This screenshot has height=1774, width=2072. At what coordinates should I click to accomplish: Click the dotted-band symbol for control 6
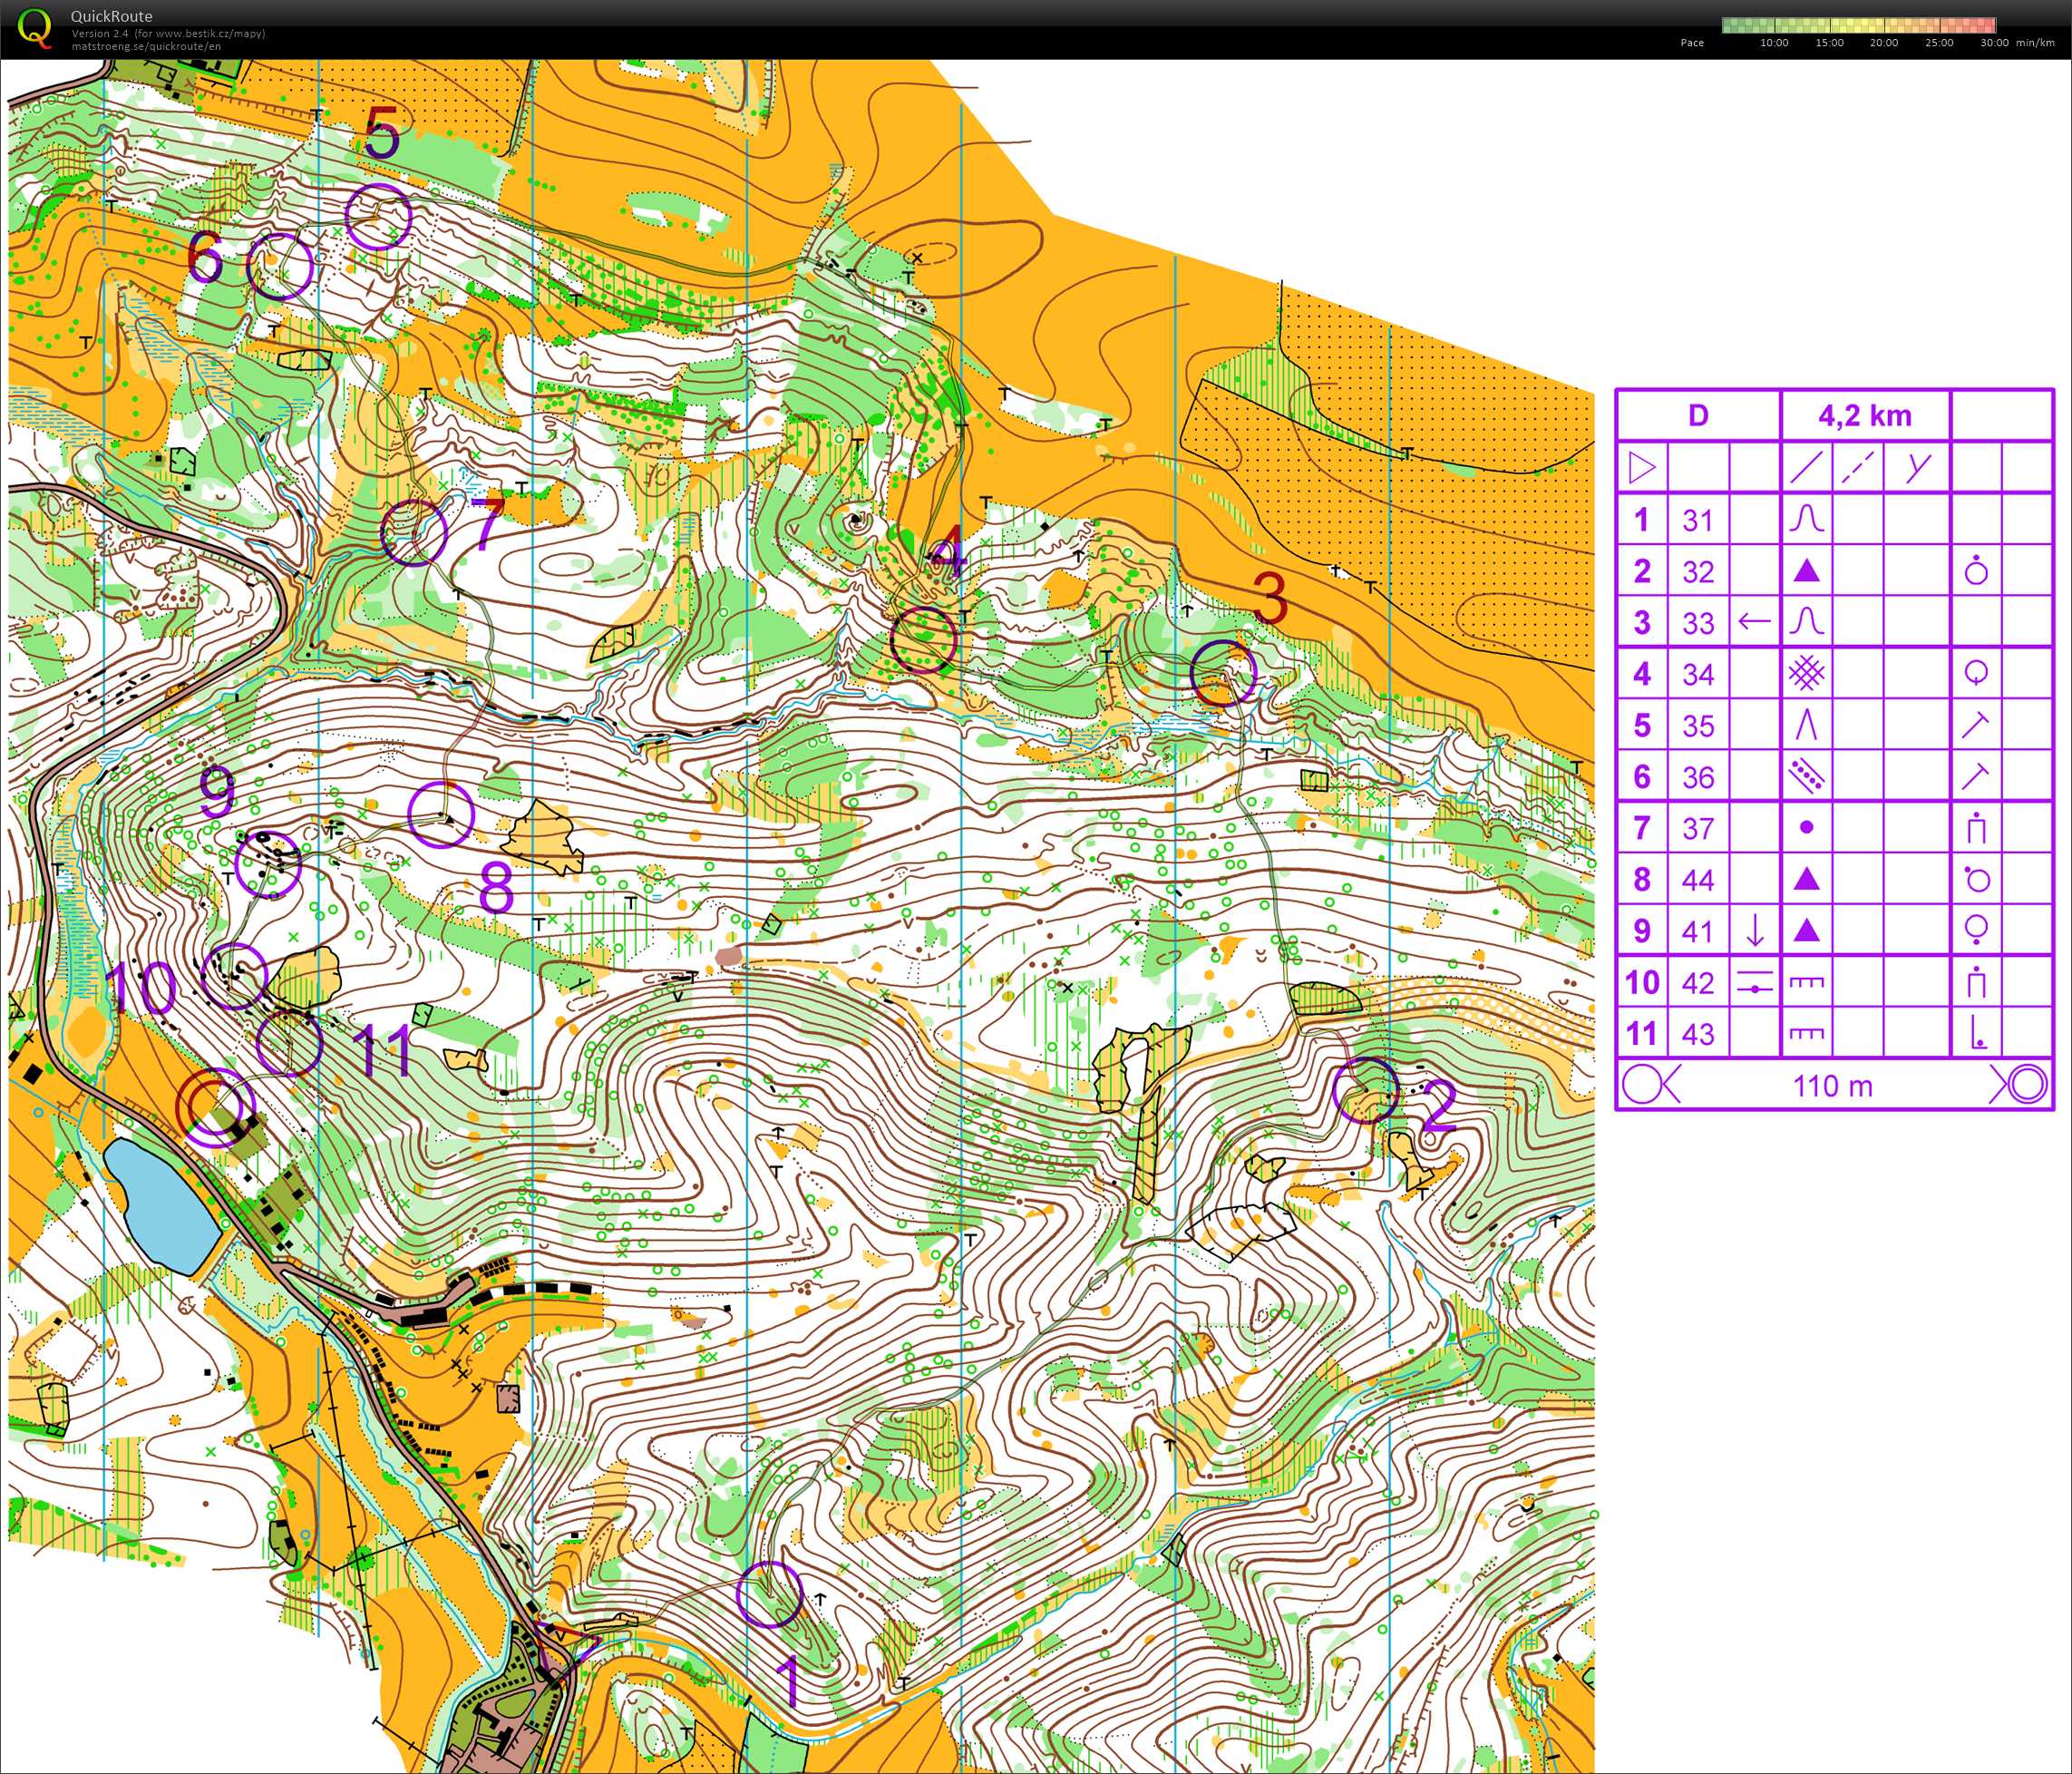click(x=1806, y=777)
